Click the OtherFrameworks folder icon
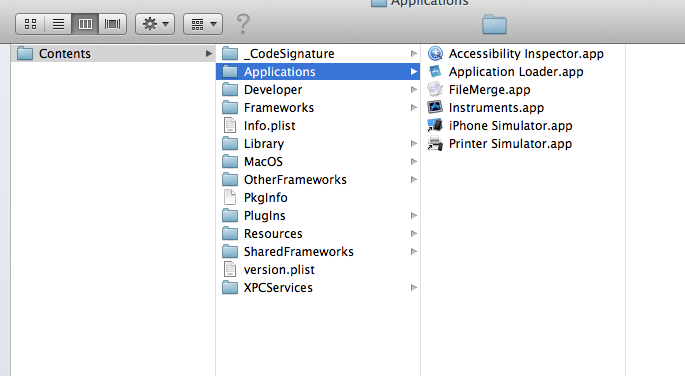Screen dimensions: 685x376 coord(230,179)
